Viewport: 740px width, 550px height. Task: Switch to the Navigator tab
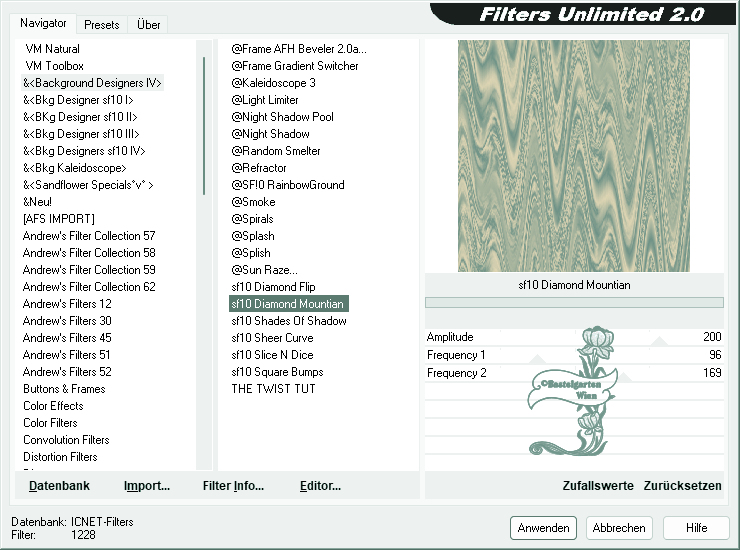click(x=43, y=23)
